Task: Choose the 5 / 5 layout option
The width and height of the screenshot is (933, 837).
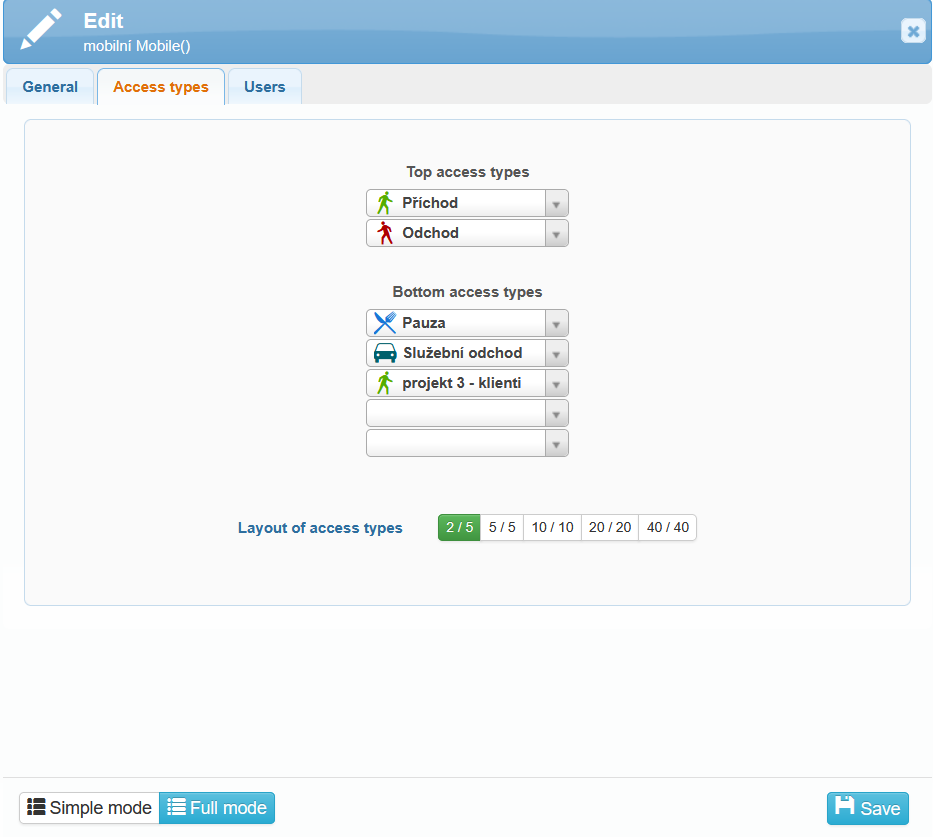Action: pyautogui.click(x=502, y=527)
